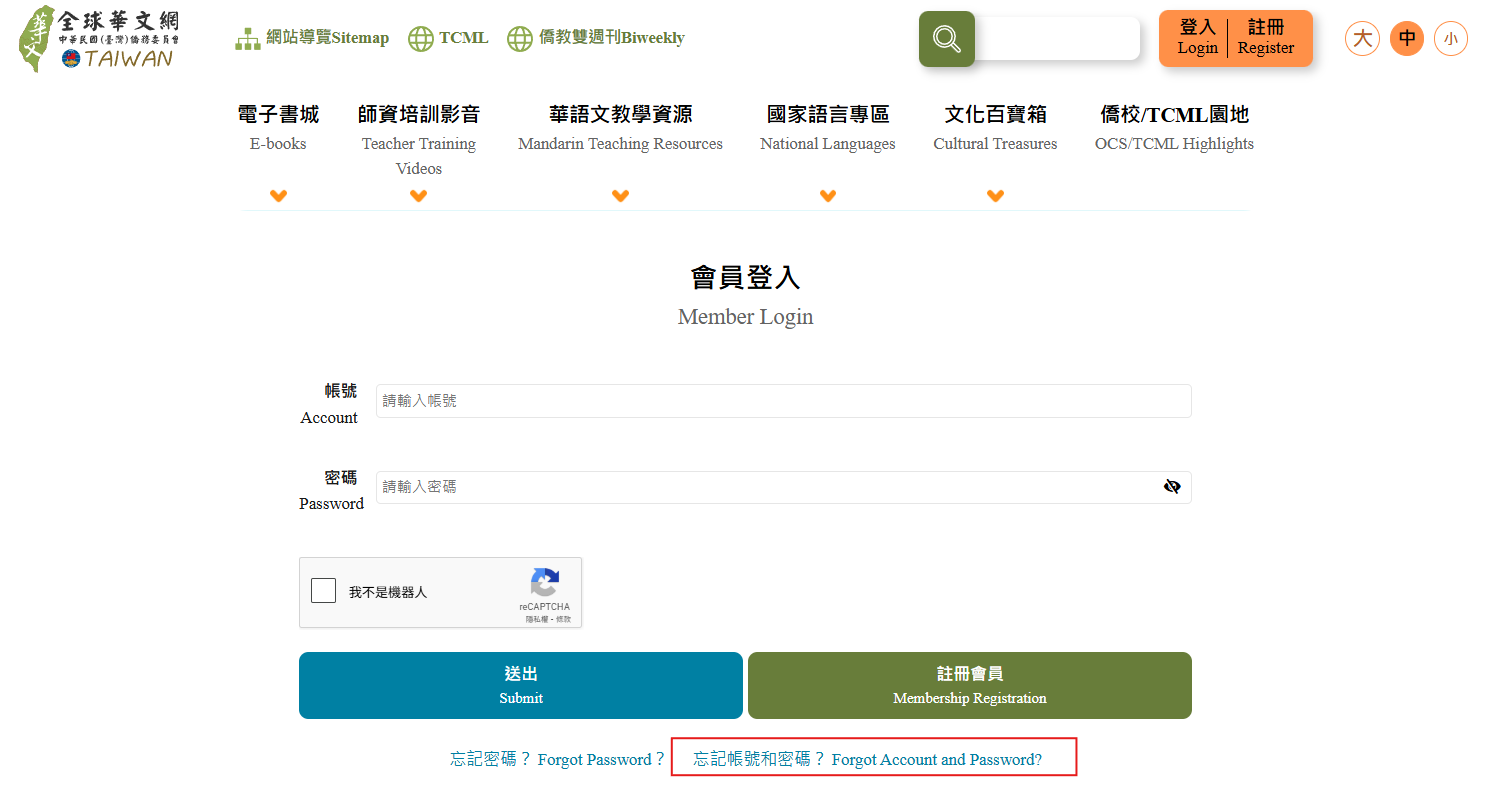Click the Membership Registration button
Screen dimensions: 1502x794
(969, 685)
